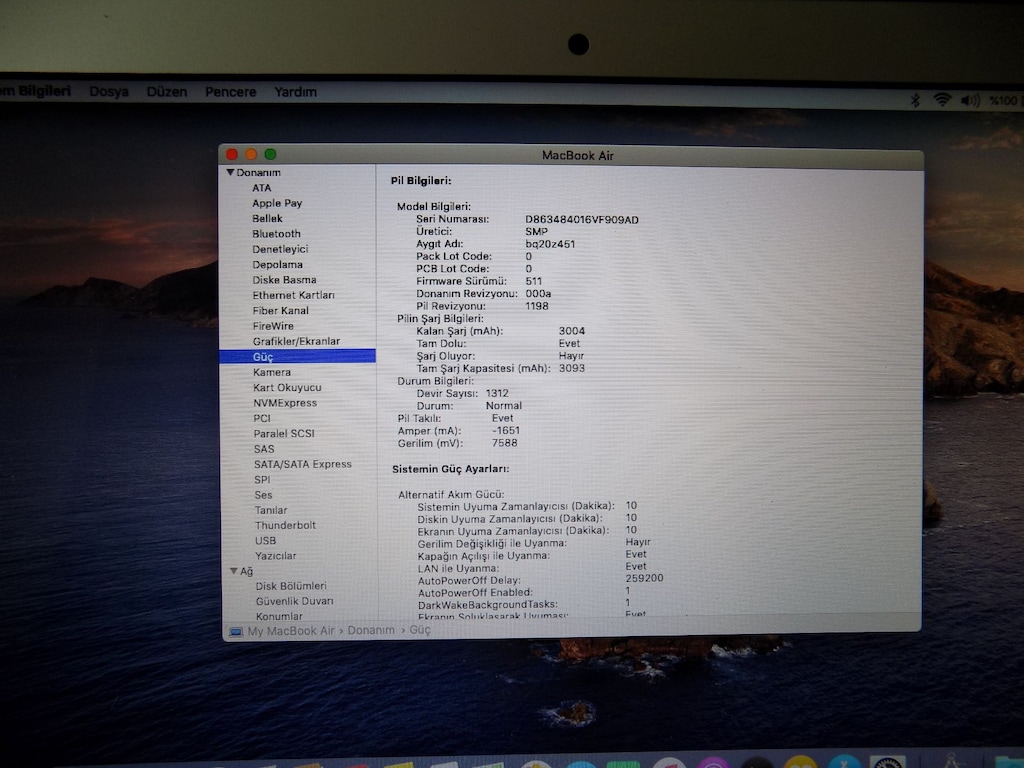Select SATA/SATA Express in the sidebar
The image size is (1024, 768).
point(302,464)
